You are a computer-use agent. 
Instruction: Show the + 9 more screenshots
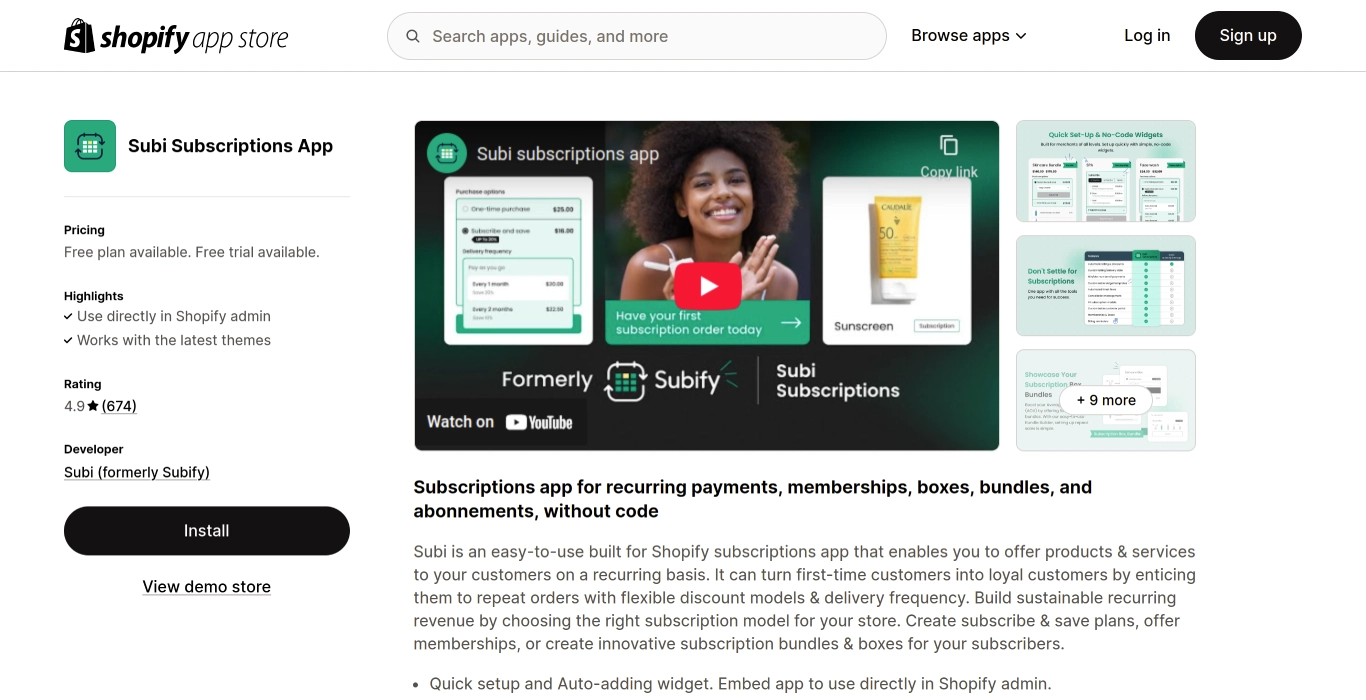1106,400
